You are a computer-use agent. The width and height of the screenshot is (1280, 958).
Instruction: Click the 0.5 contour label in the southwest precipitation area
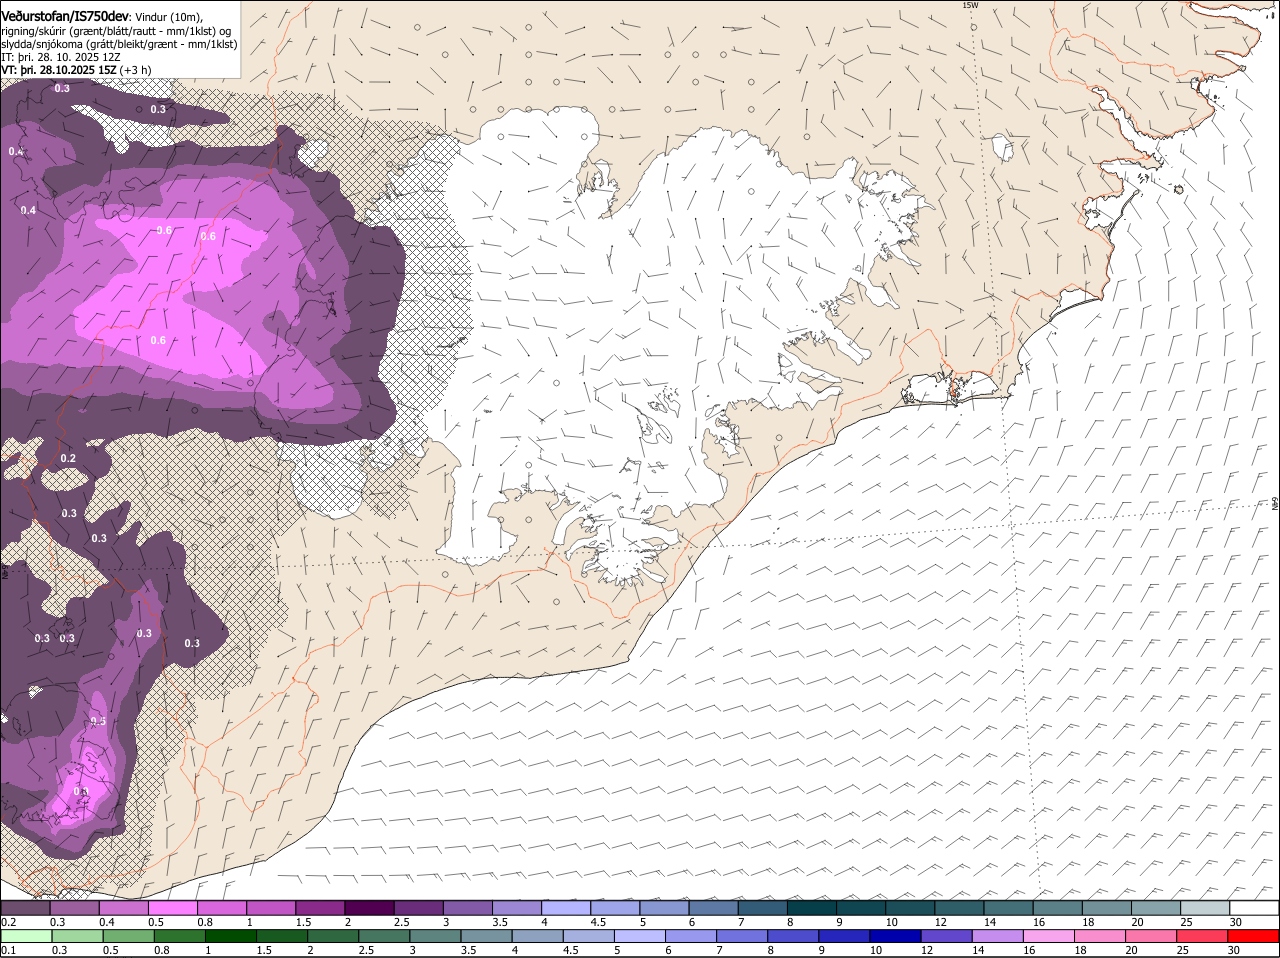click(98, 721)
